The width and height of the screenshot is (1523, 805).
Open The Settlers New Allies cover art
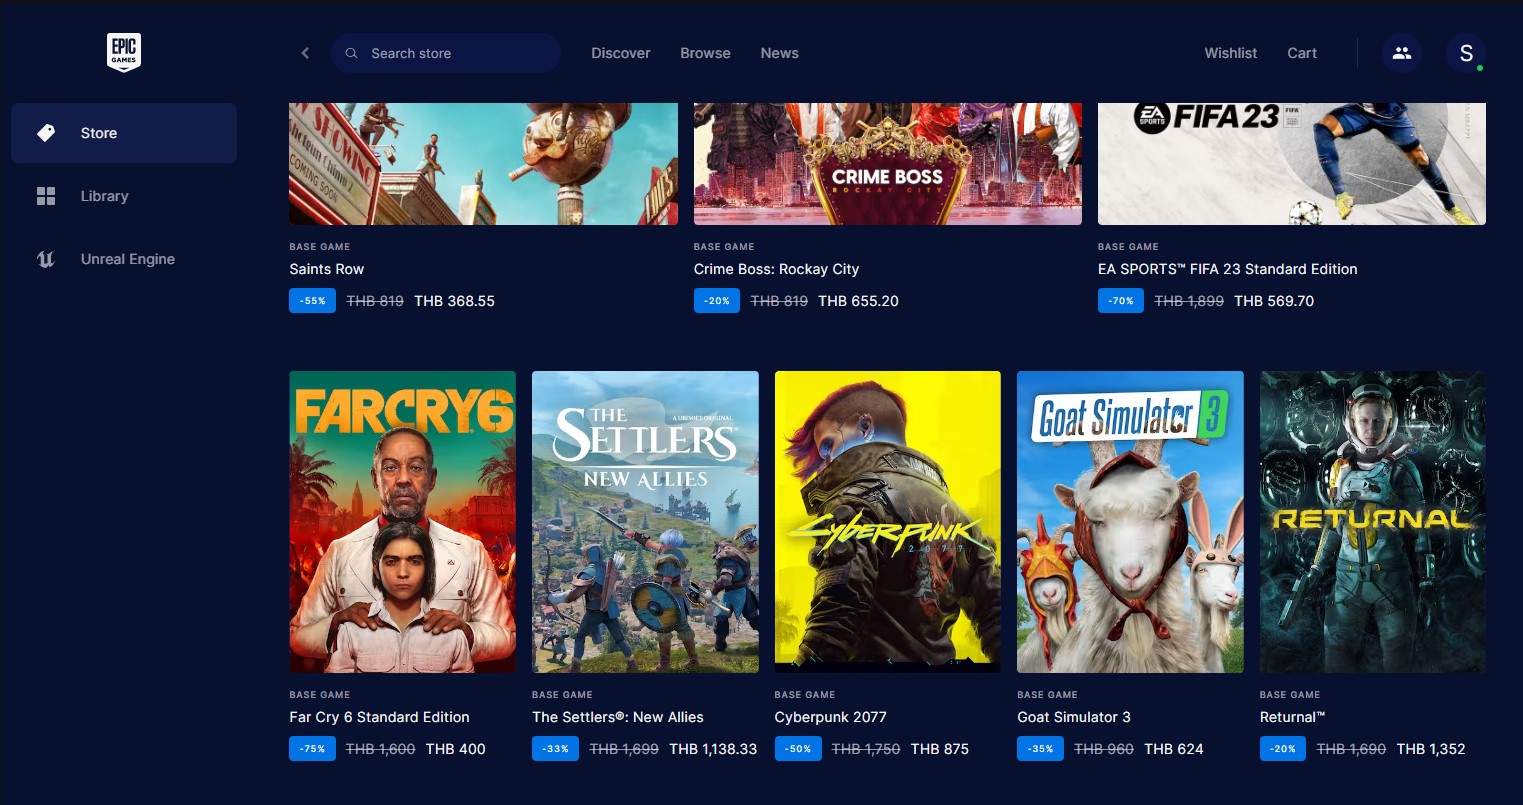pyautogui.click(x=645, y=522)
